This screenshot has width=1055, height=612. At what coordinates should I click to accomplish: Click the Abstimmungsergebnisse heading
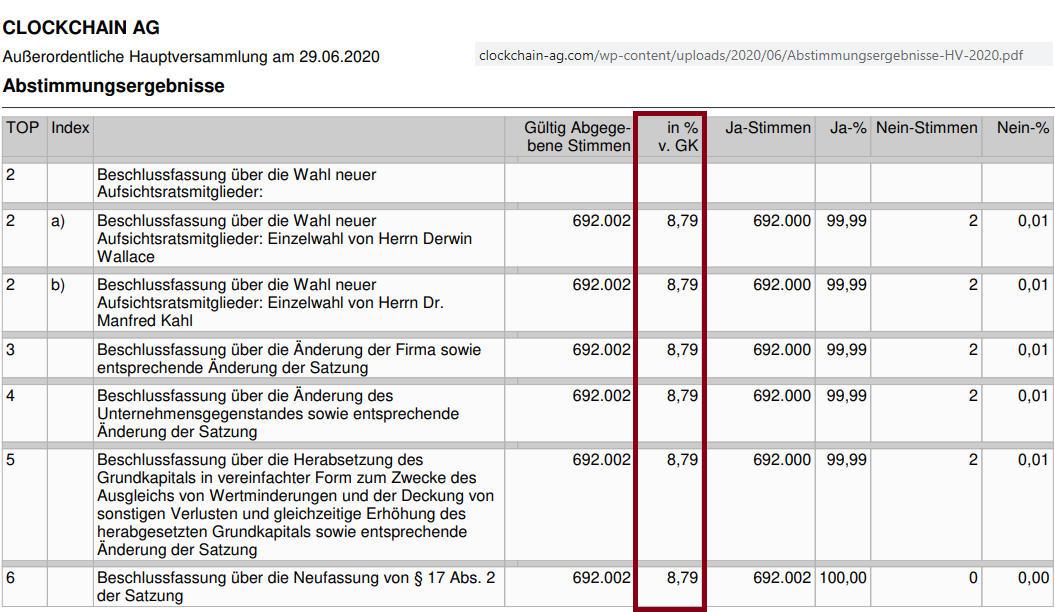tap(114, 86)
